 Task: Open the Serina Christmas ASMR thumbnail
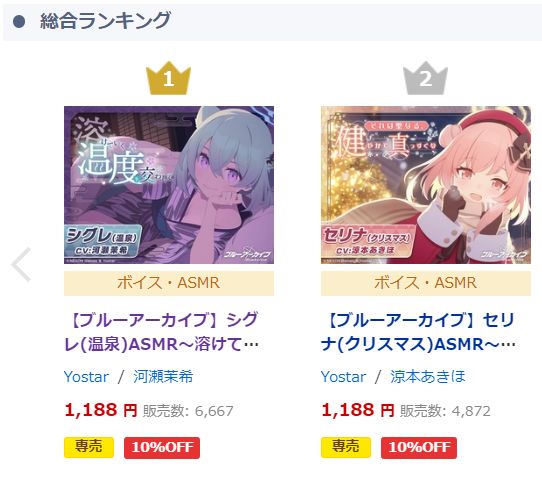coord(426,185)
